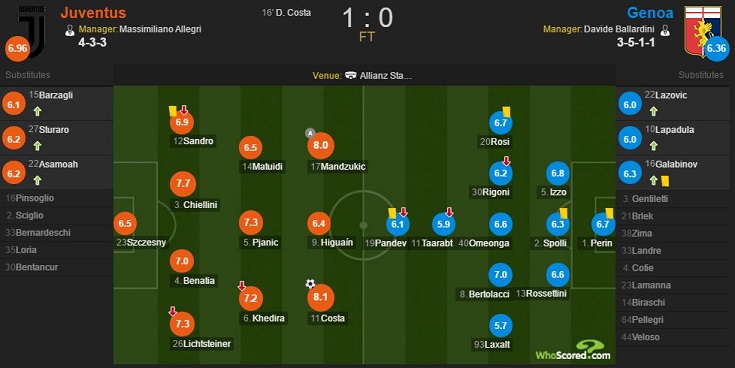The width and height of the screenshot is (735, 368).
Task: Click the green sub-on arrow under Barzagli
Action: point(38,111)
